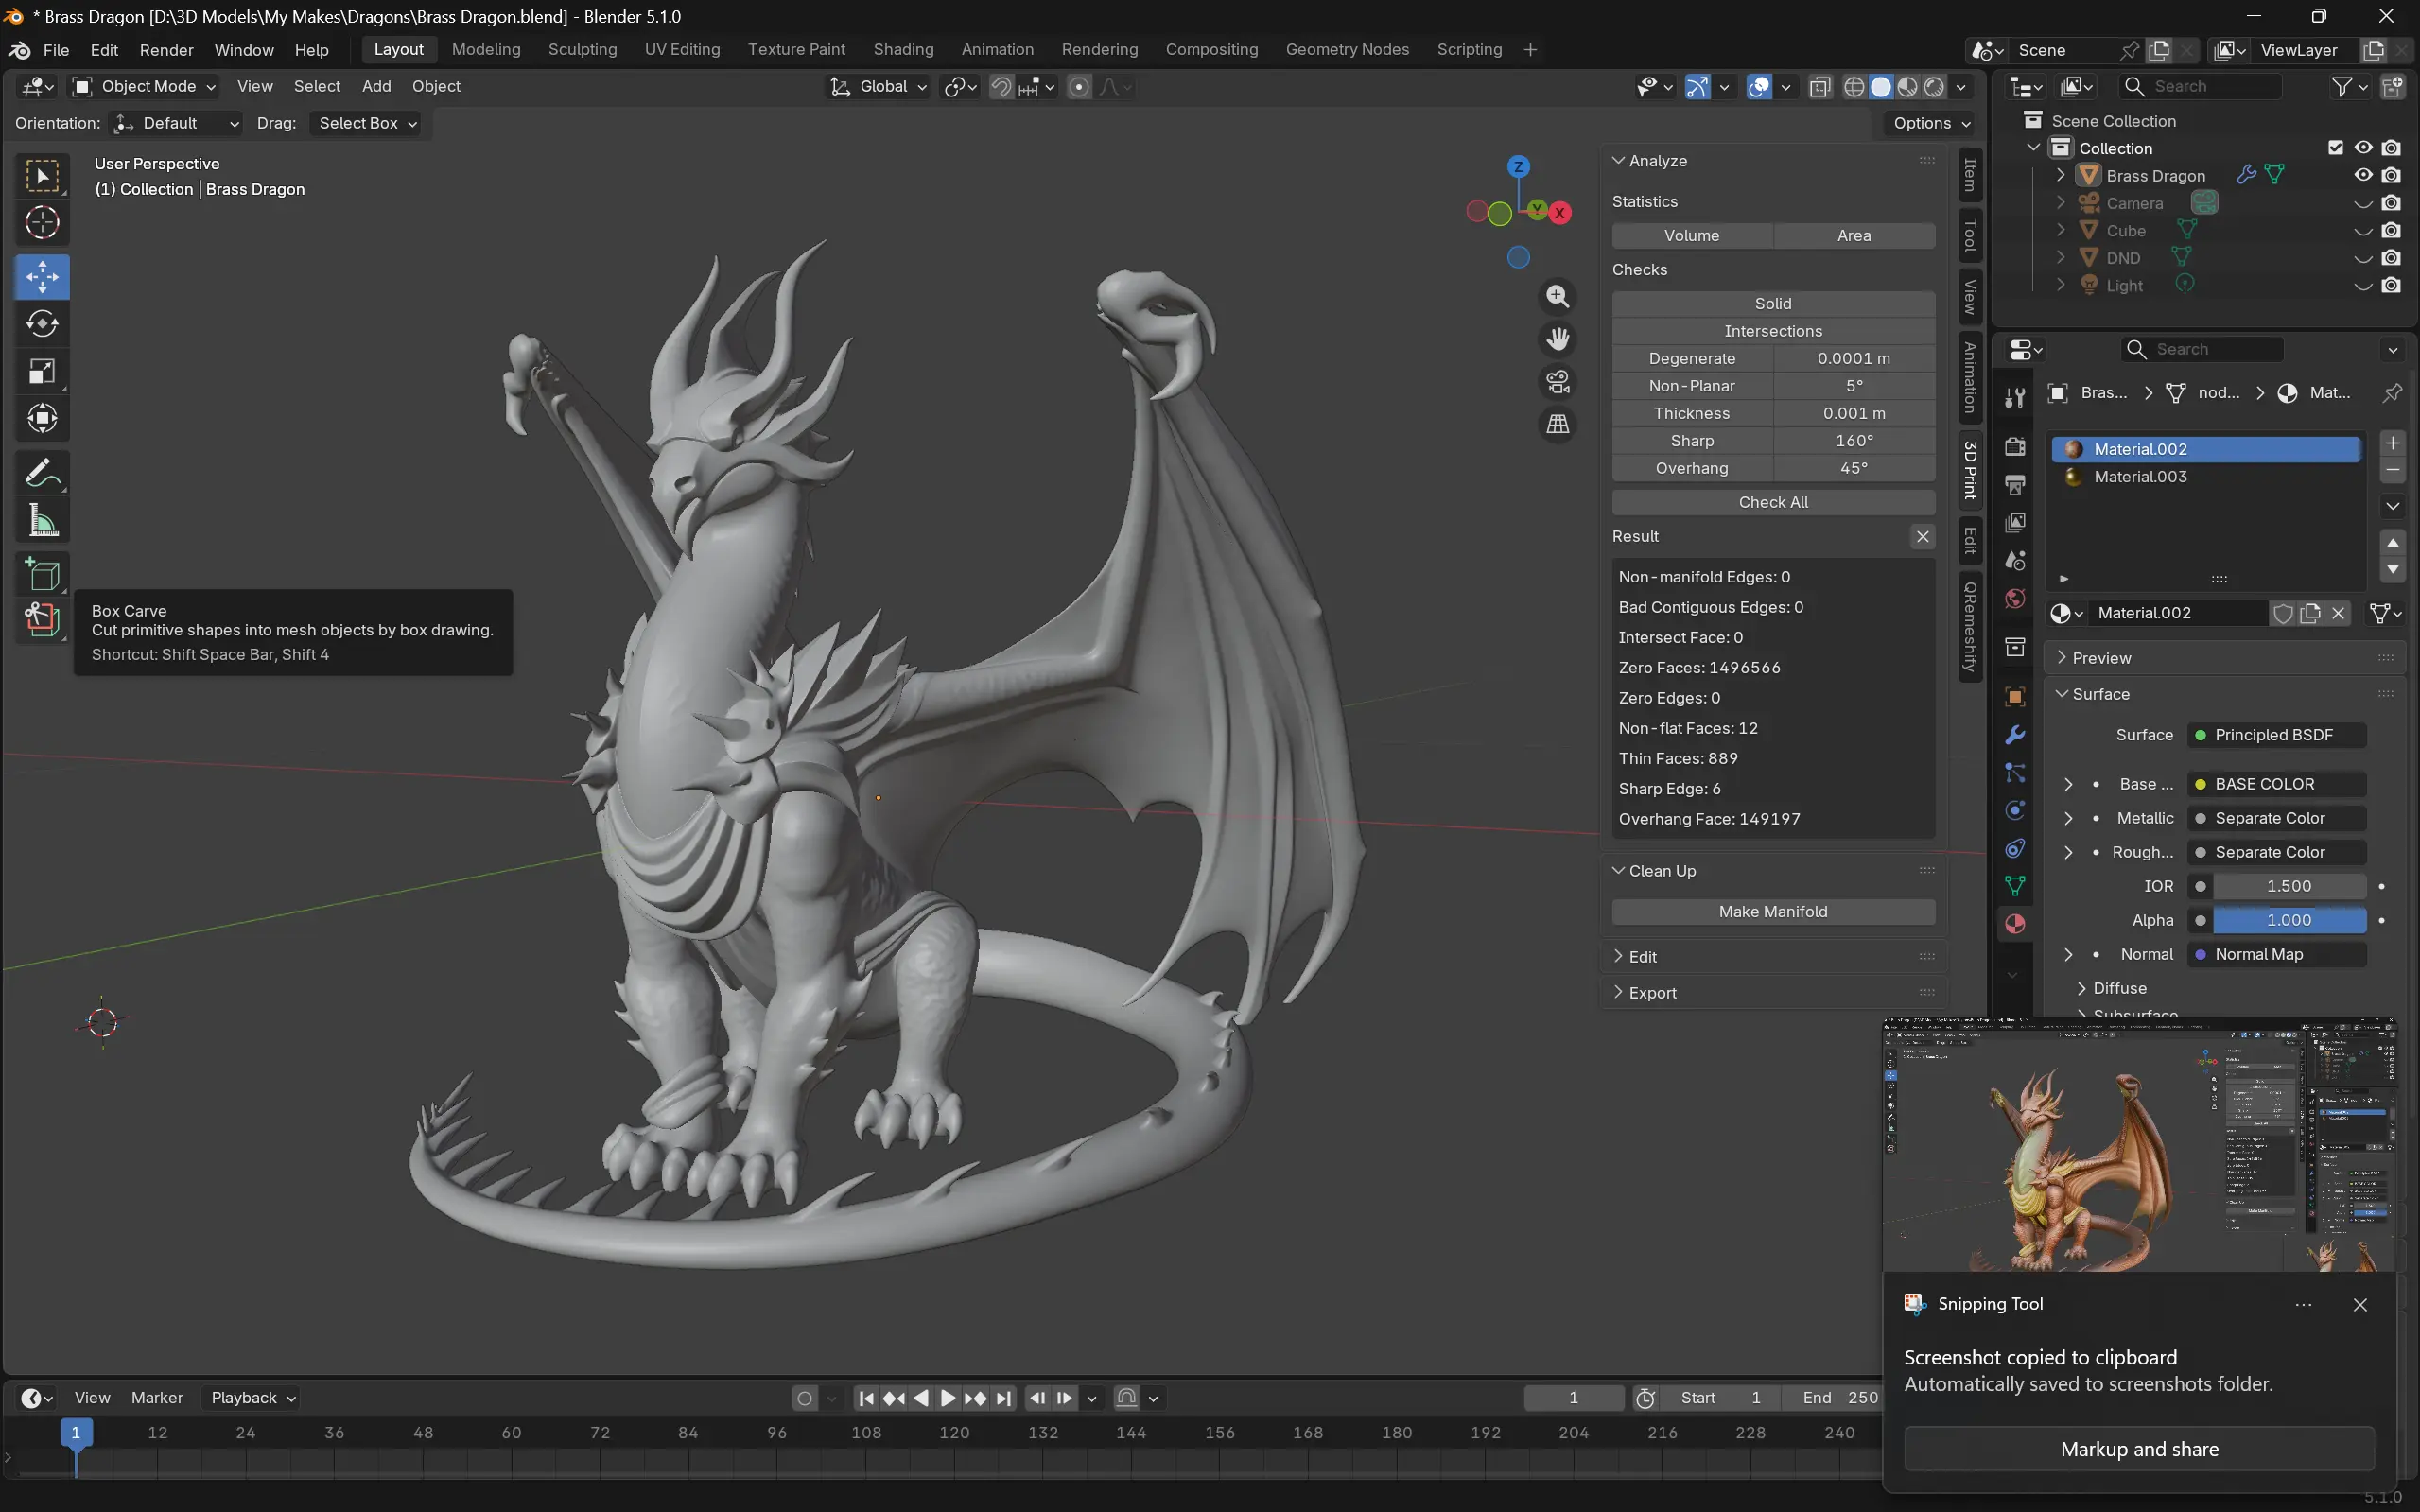The height and width of the screenshot is (1512, 2420).
Task: Switch to Material Preview shading
Action: tap(1907, 87)
